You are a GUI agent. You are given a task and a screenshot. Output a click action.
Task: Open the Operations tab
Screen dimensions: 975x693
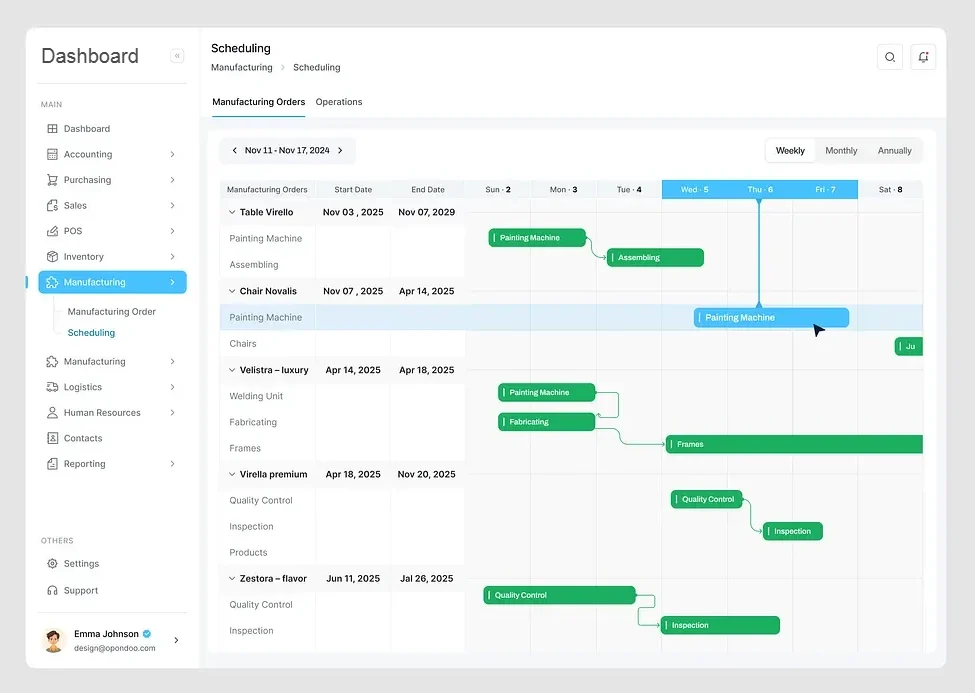pyautogui.click(x=339, y=102)
